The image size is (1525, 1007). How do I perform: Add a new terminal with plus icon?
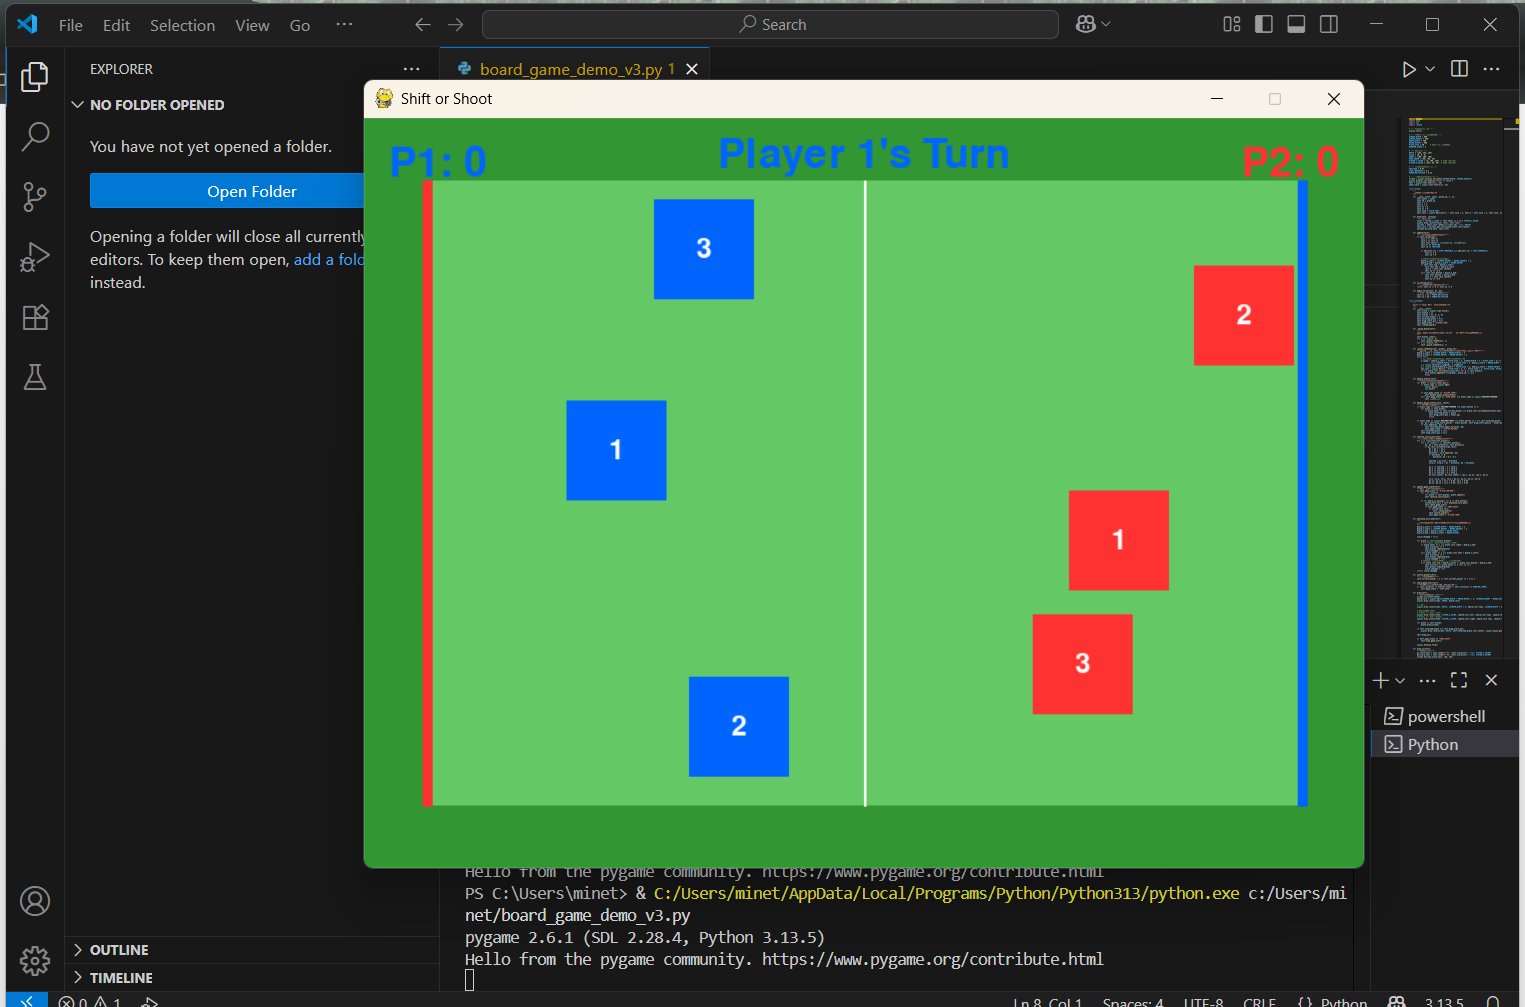point(1380,680)
